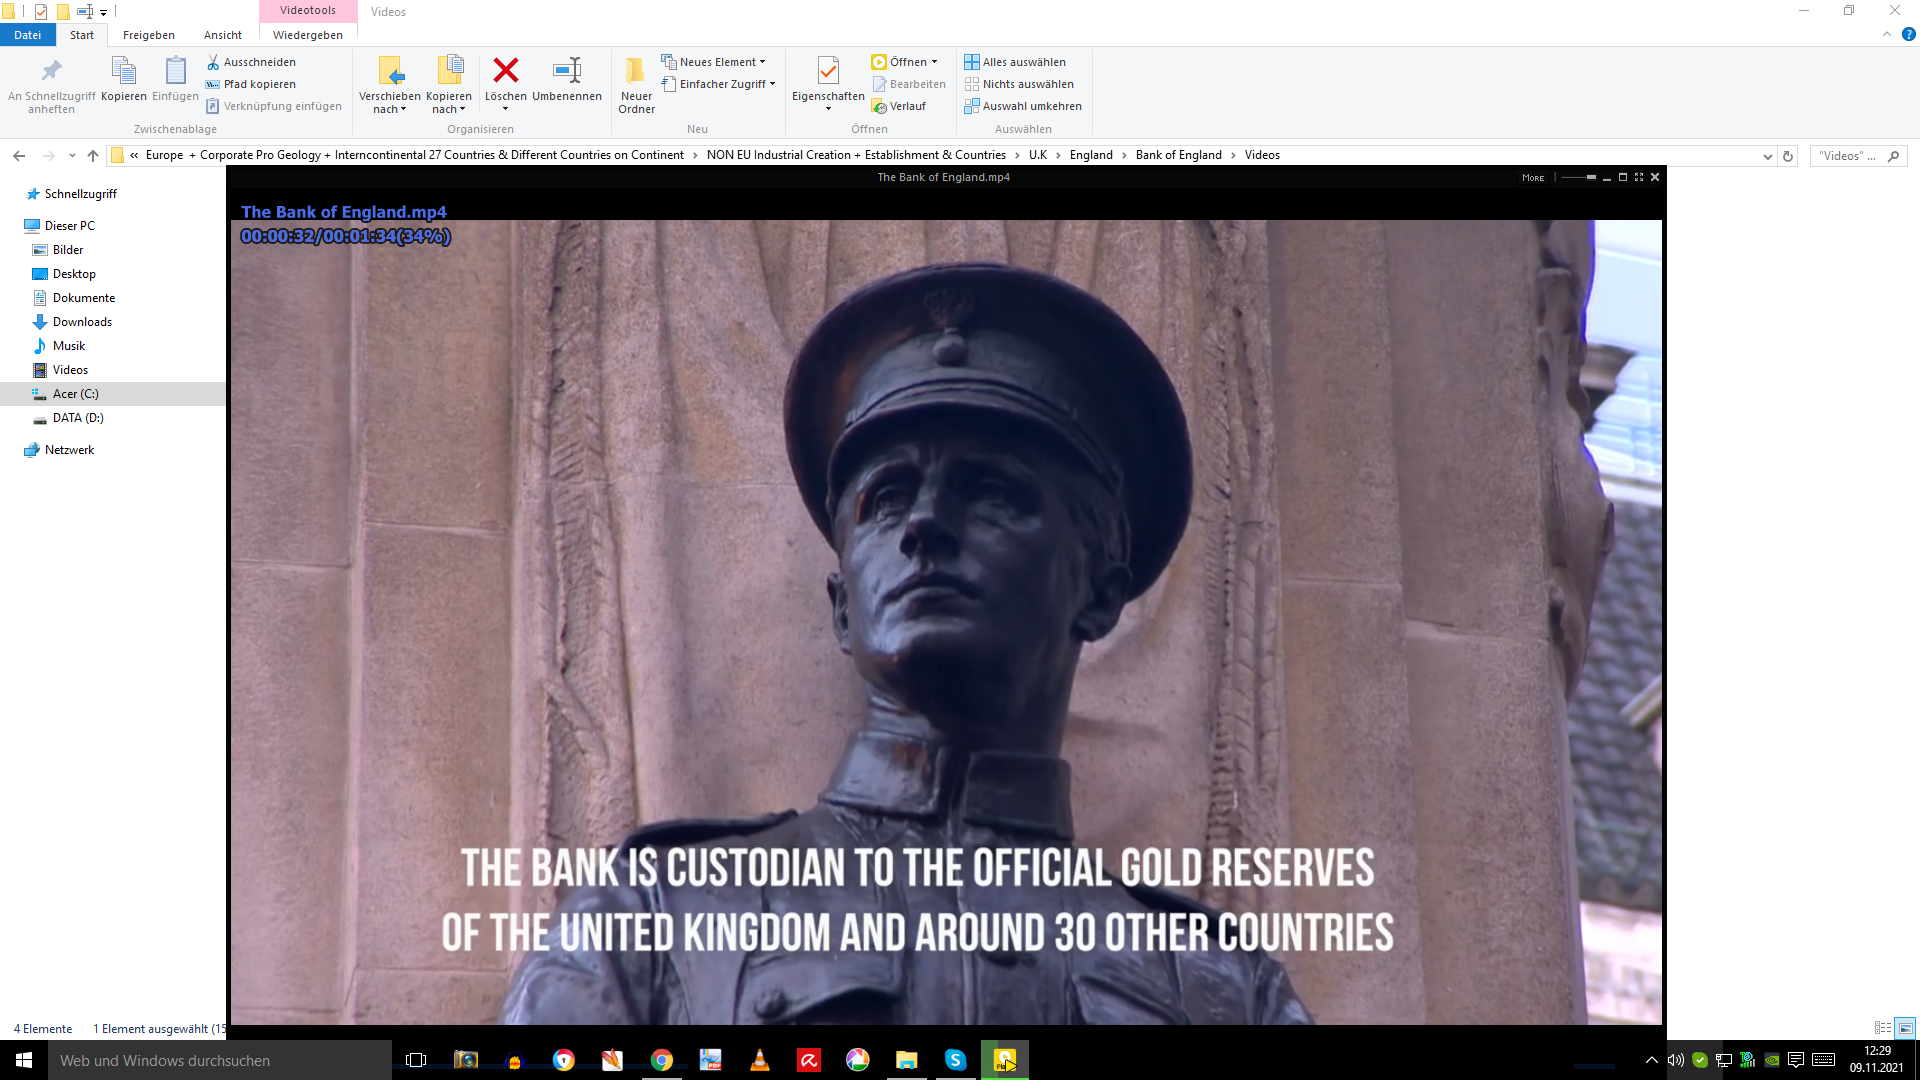
Task: Switch Explorer to large thumbnails view icon
Action: click(x=1905, y=1028)
